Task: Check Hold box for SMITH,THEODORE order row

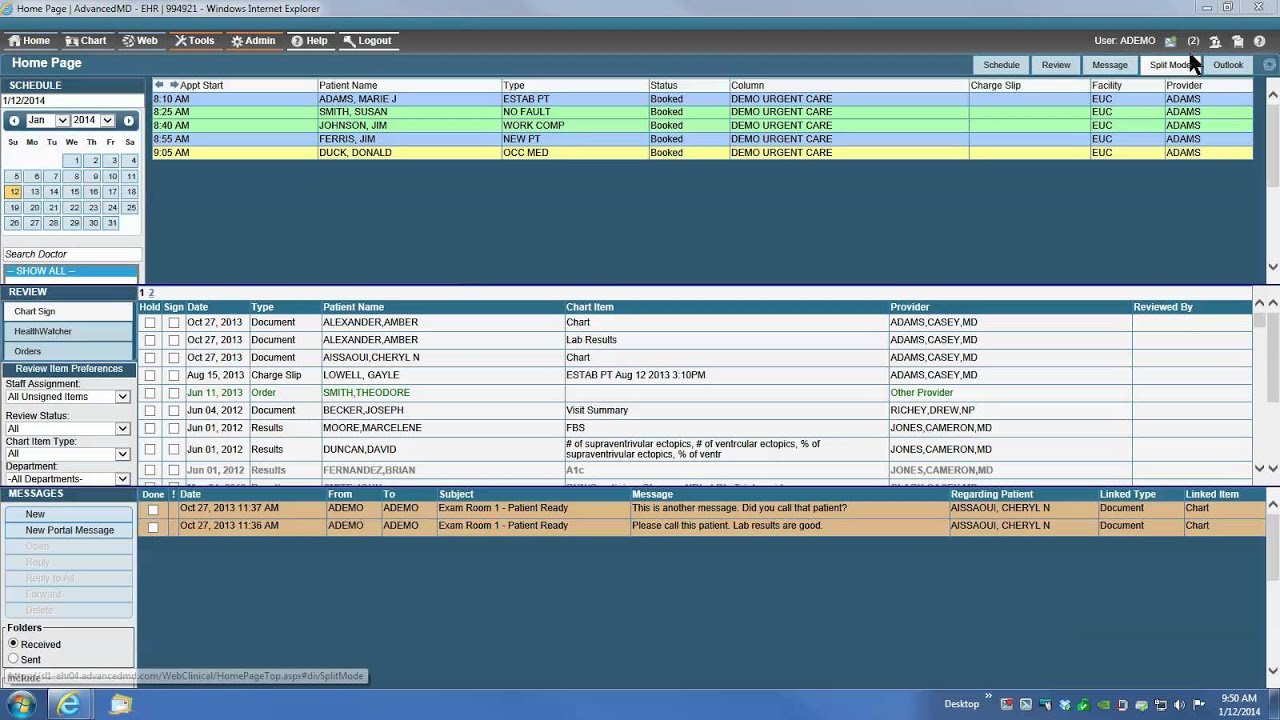Action: [150, 393]
